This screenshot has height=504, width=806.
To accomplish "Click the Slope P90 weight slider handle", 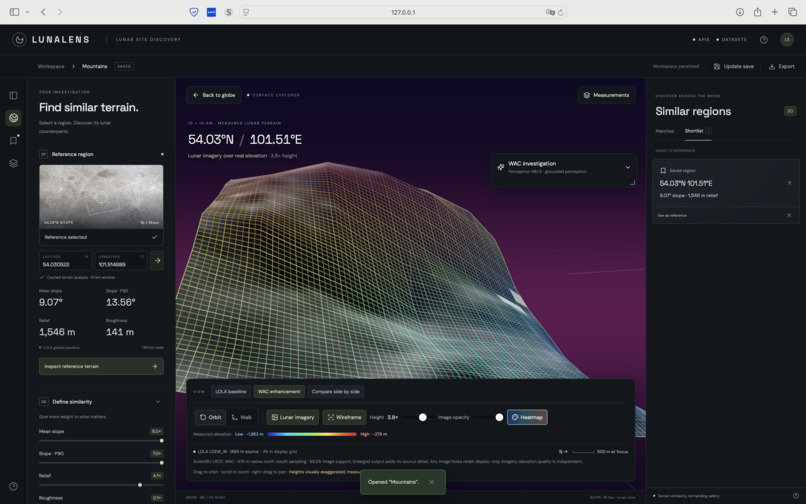I will (x=161, y=463).
